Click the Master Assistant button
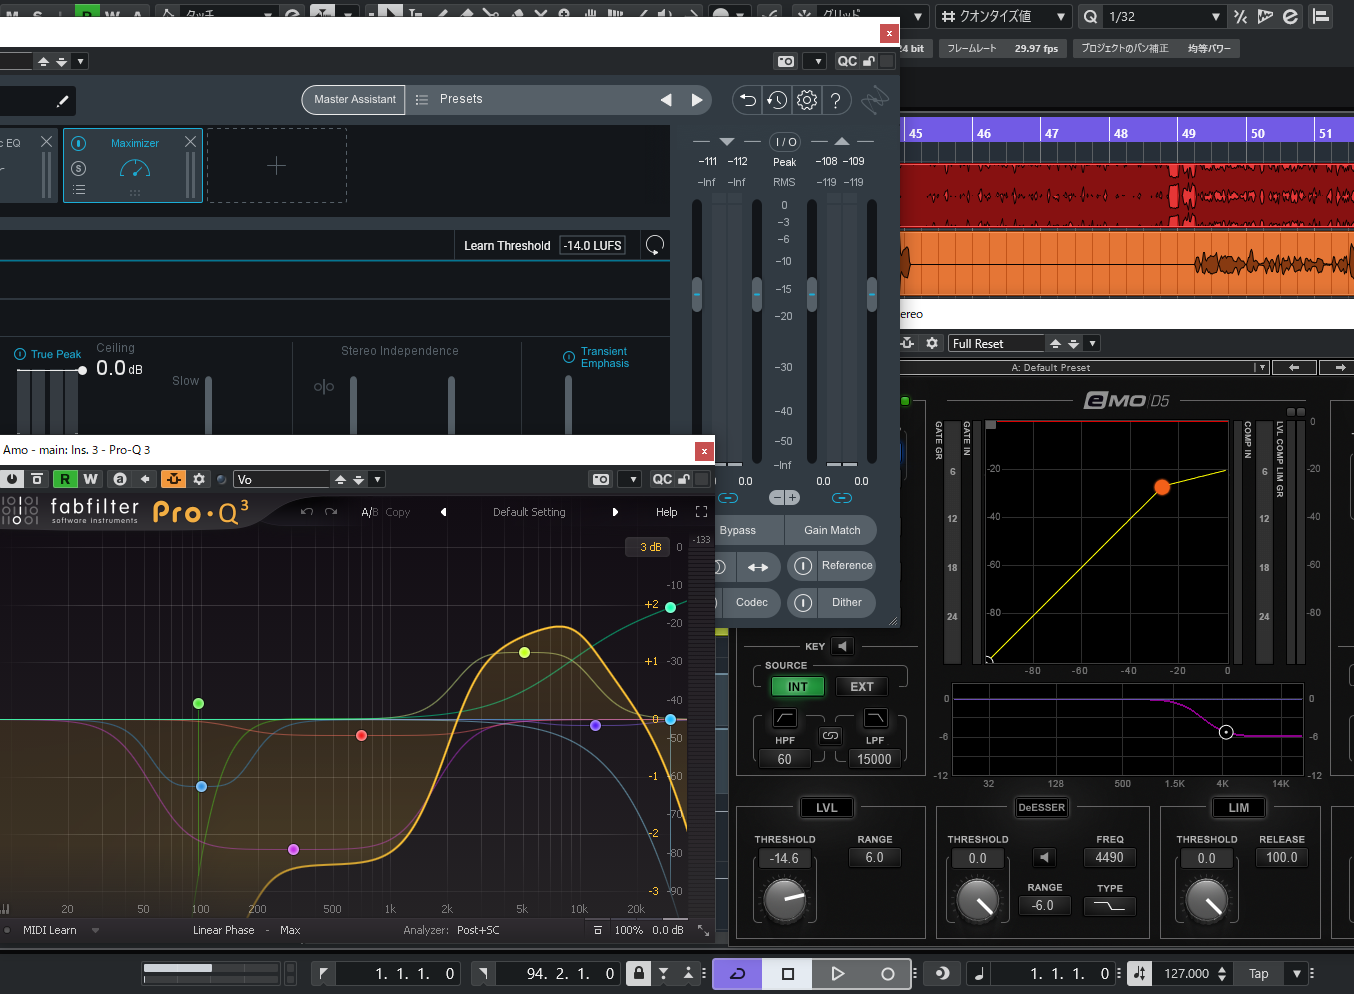 tap(354, 100)
